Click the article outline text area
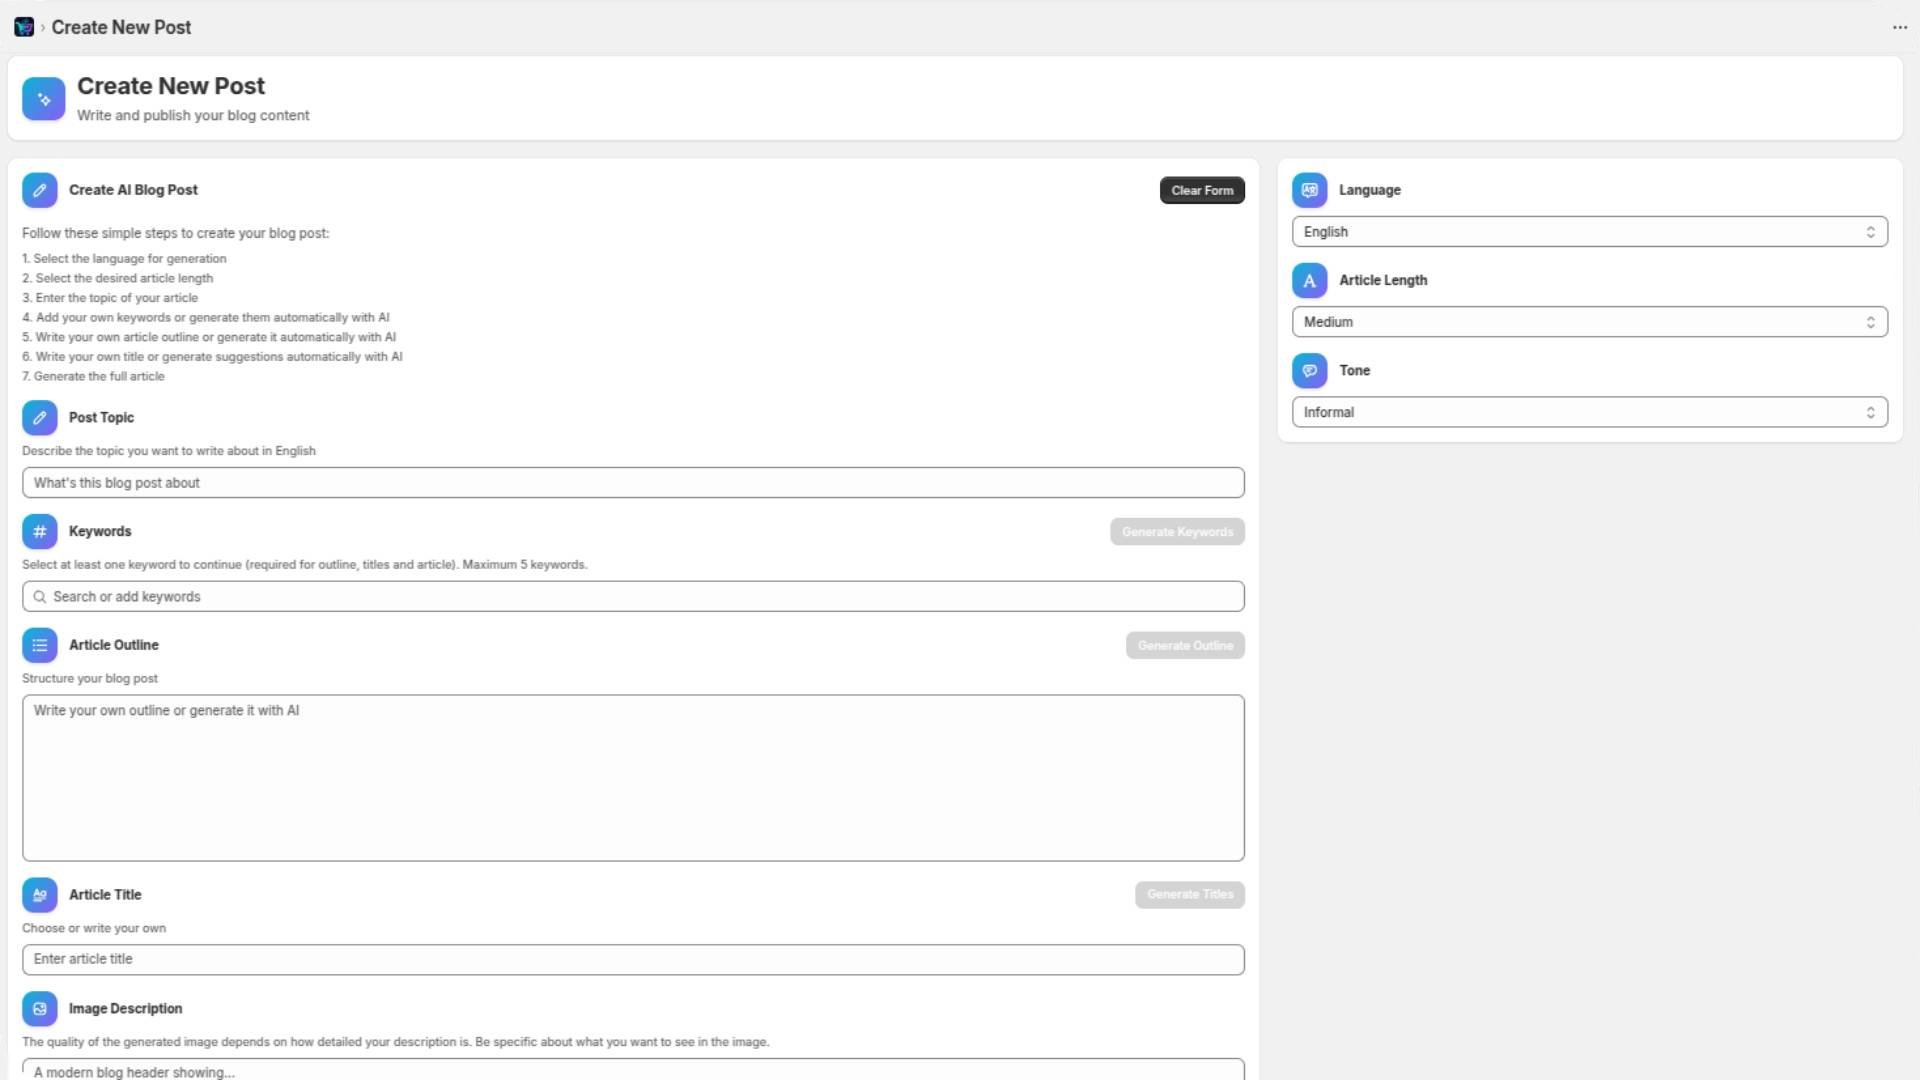Viewport: 1920px width, 1080px height. pyautogui.click(x=633, y=777)
